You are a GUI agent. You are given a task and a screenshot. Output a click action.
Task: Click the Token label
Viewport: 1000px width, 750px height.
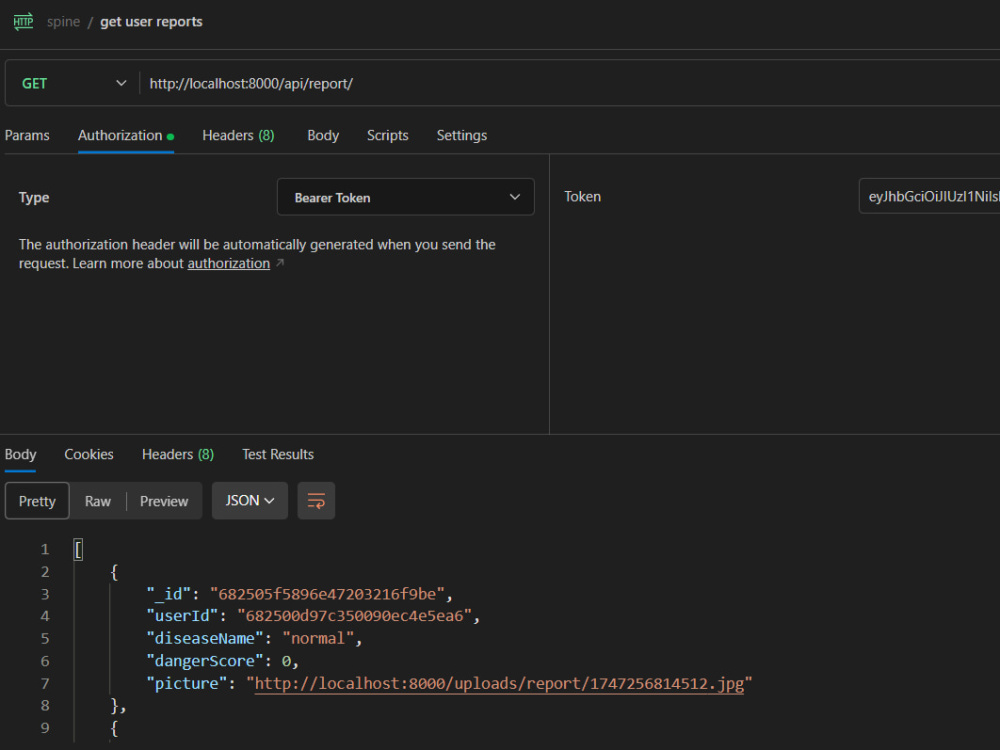pos(582,196)
